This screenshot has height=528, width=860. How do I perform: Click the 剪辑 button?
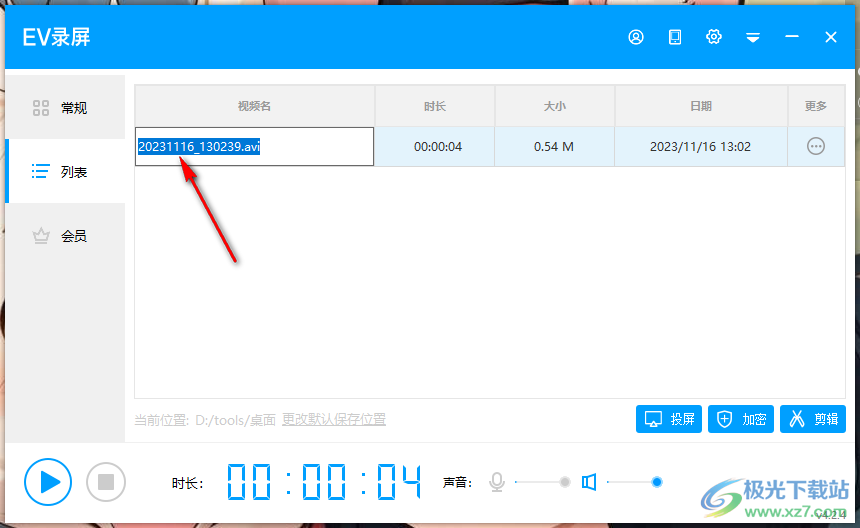813,419
